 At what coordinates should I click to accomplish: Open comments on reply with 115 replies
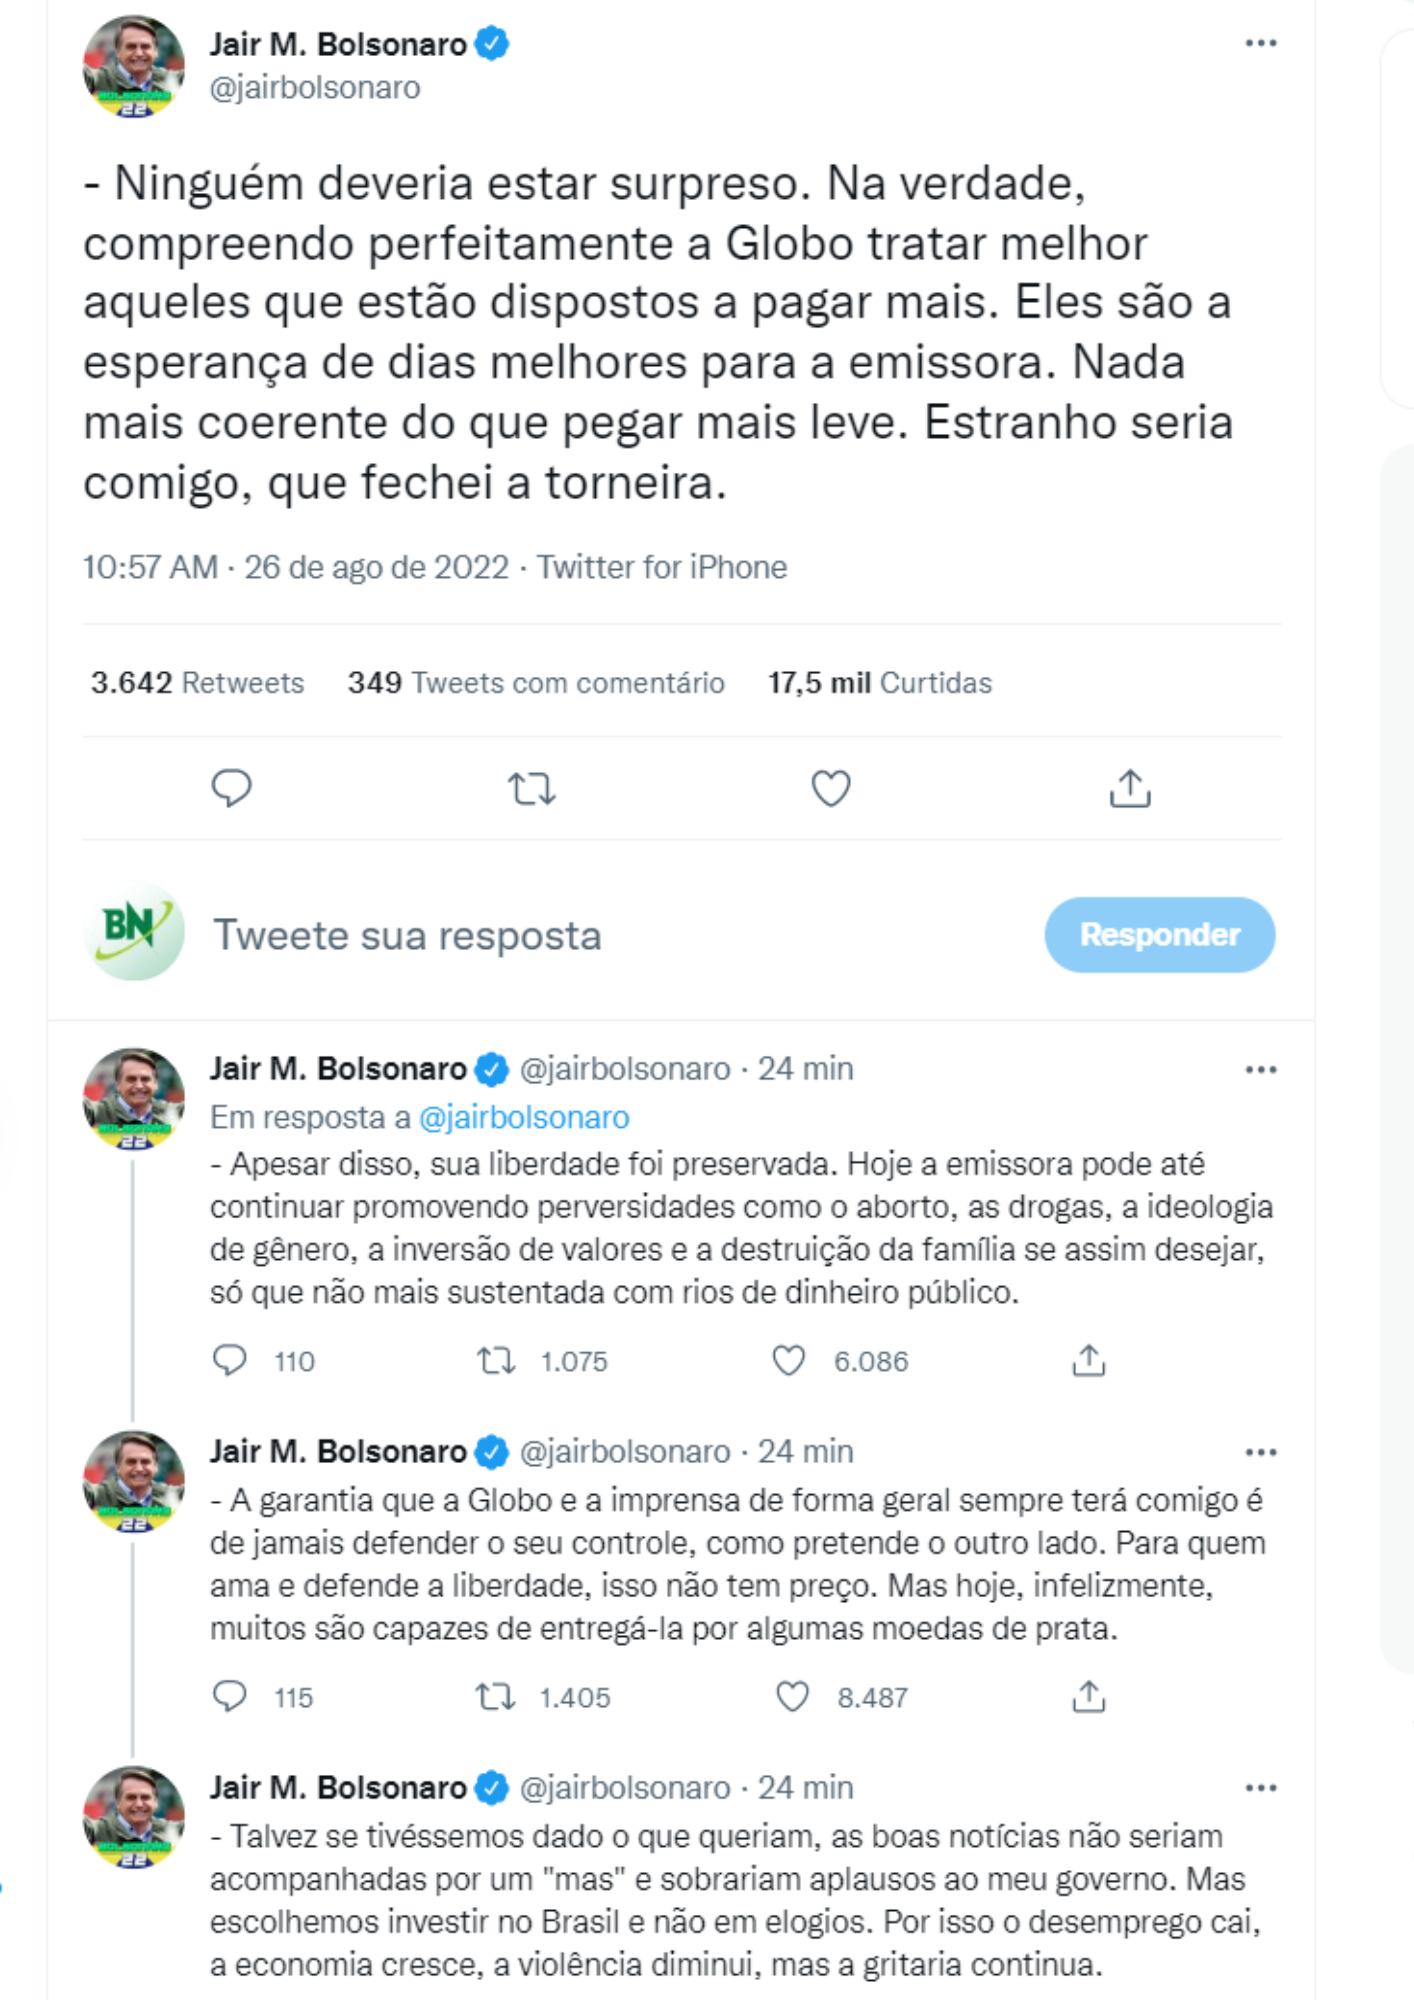(230, 1697)
